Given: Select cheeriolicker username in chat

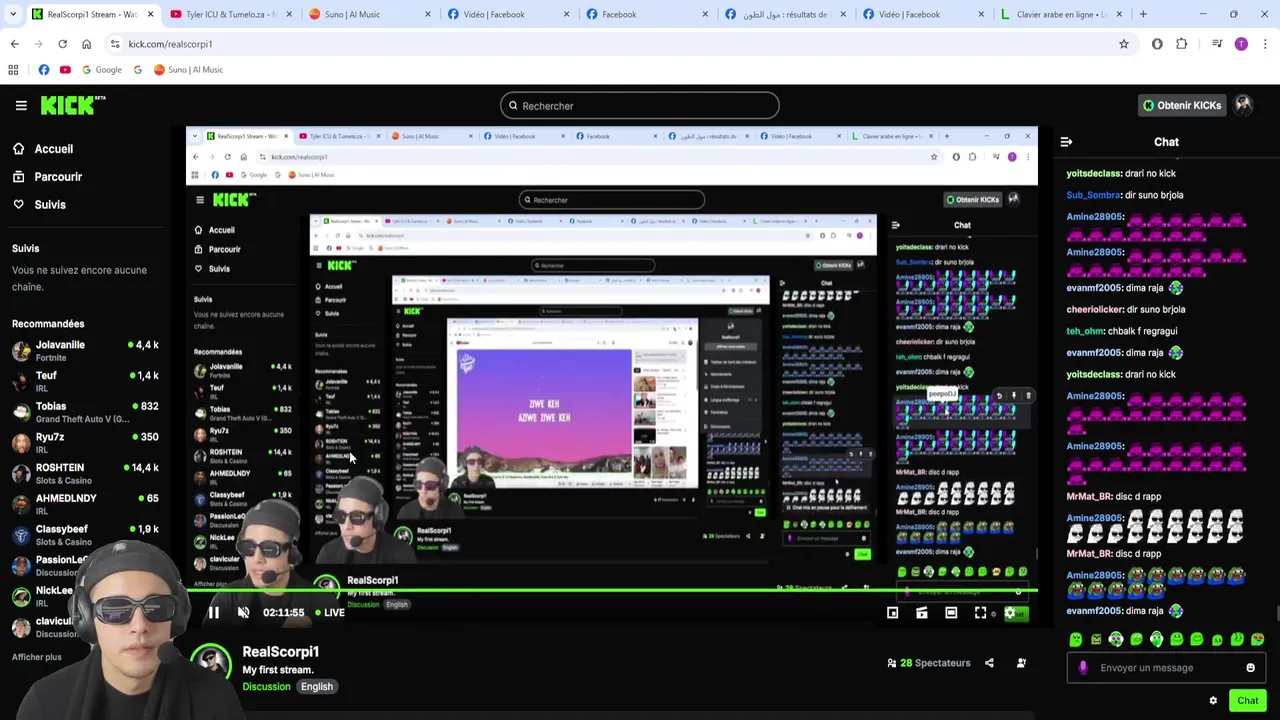Looking at the screenshot, I should [1094, 309].
